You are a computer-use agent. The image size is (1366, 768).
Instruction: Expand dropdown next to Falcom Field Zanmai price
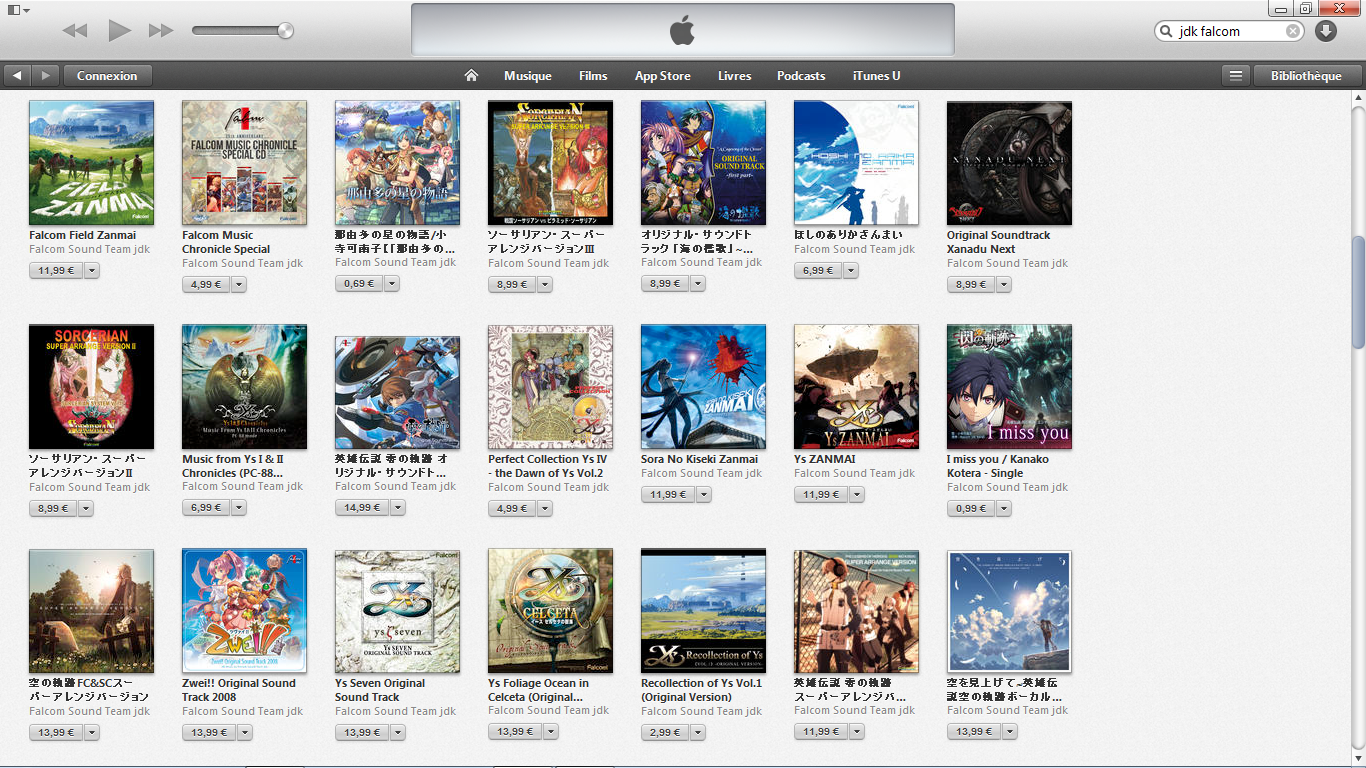91,271
